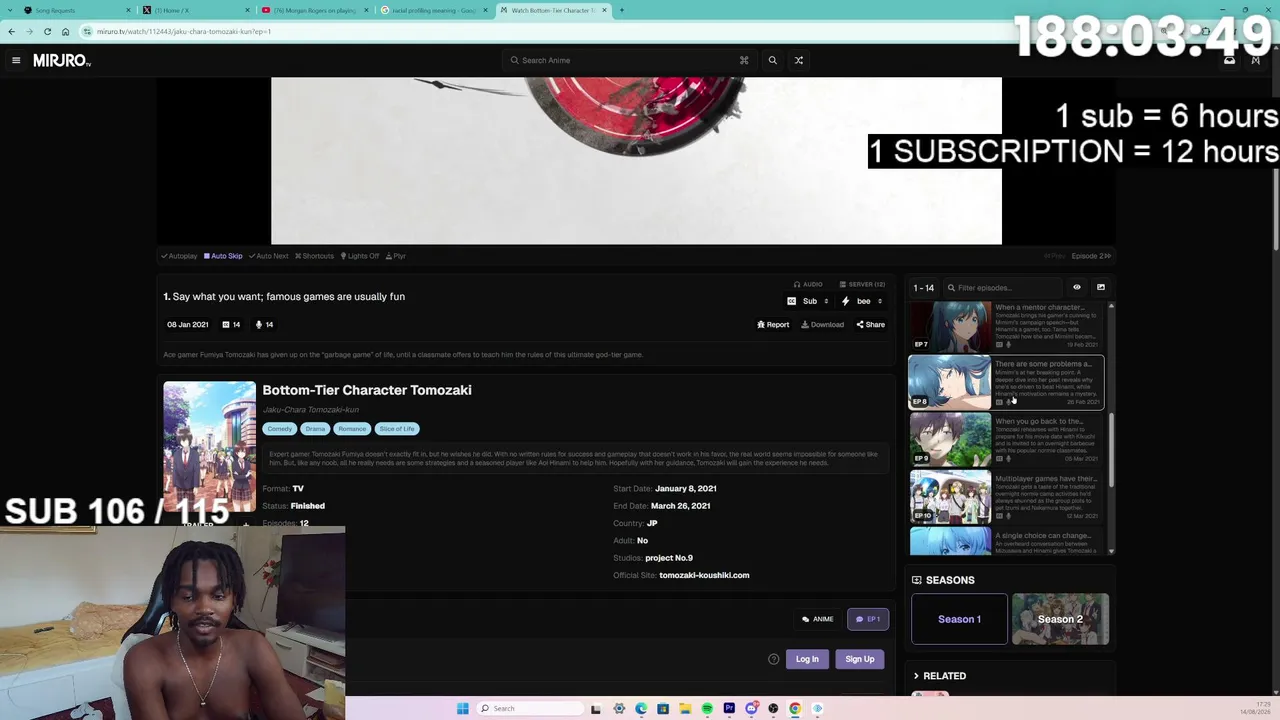The image size is (1280, 720).
Task: Open the EP 7 episode thumbnail
Action: [950, 326]
